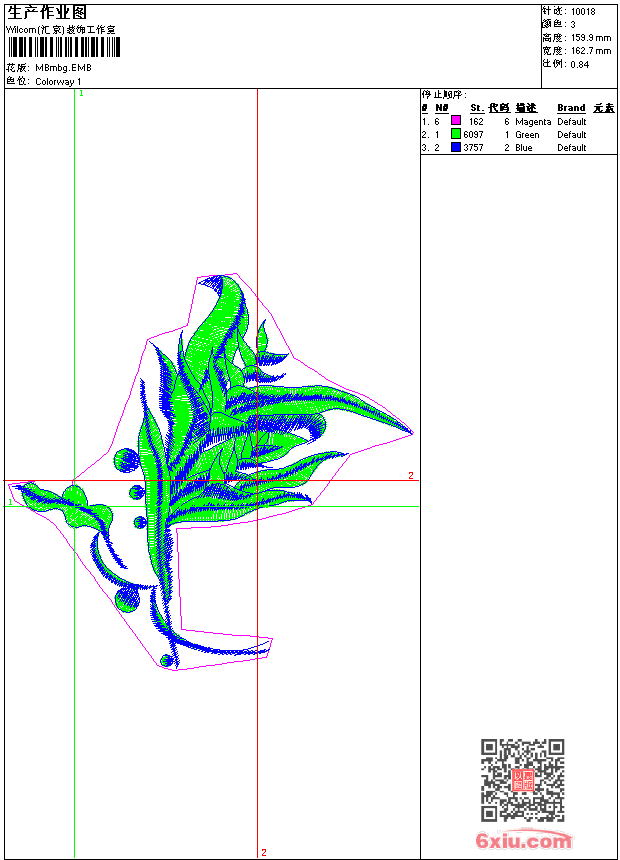Select the Blue thread row
This screenshot has width=620, height=860.
[x=518, y=148]
